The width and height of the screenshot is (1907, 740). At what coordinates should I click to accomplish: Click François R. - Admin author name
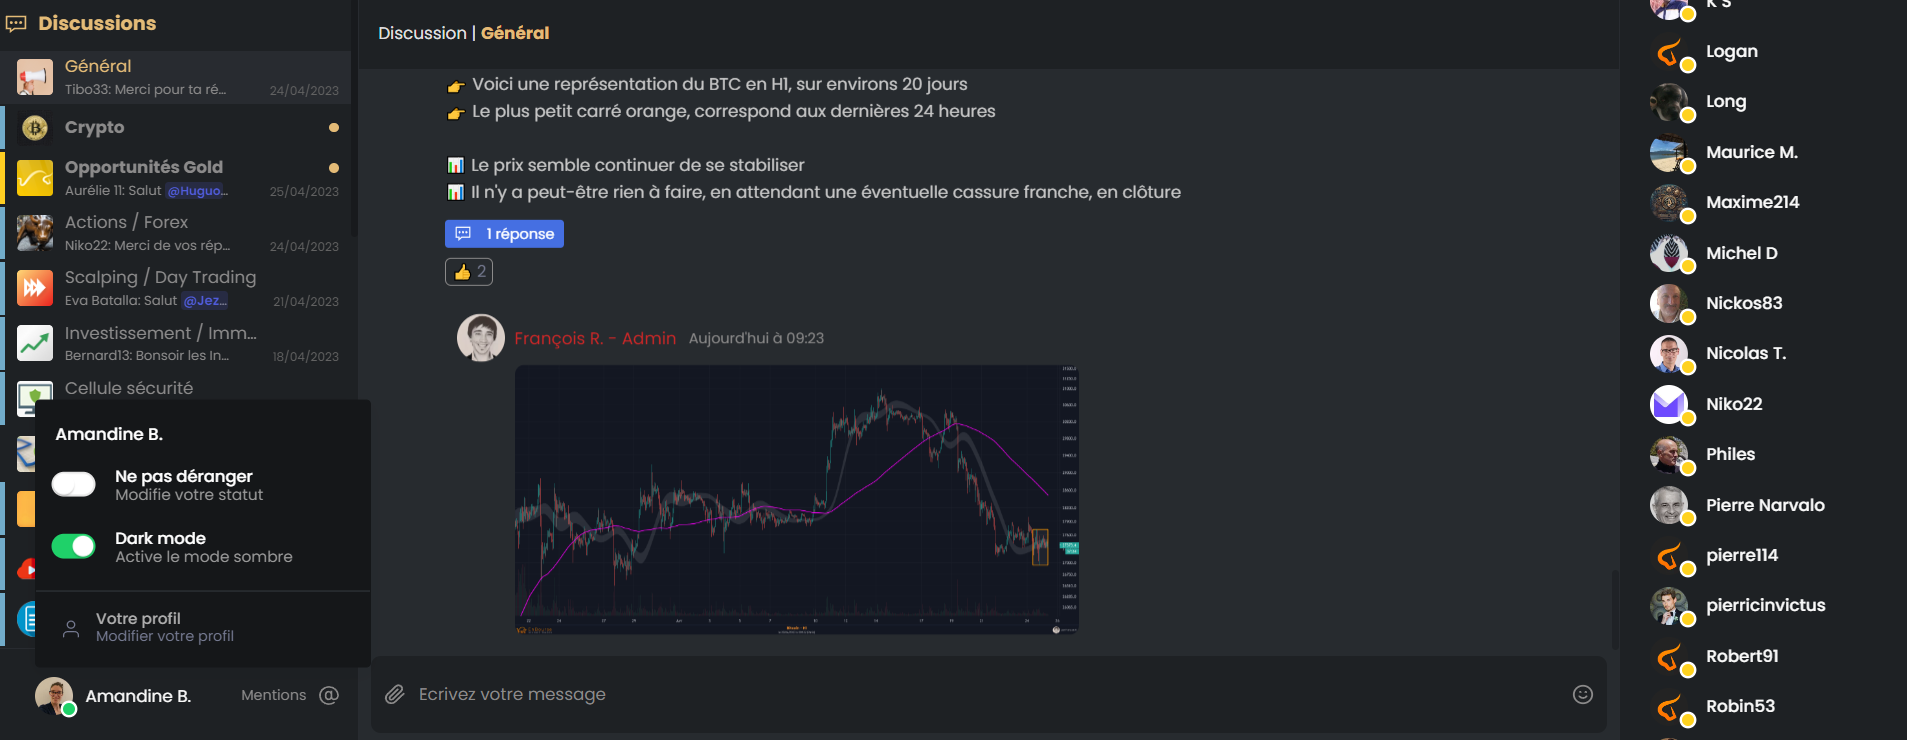(595, 338)
